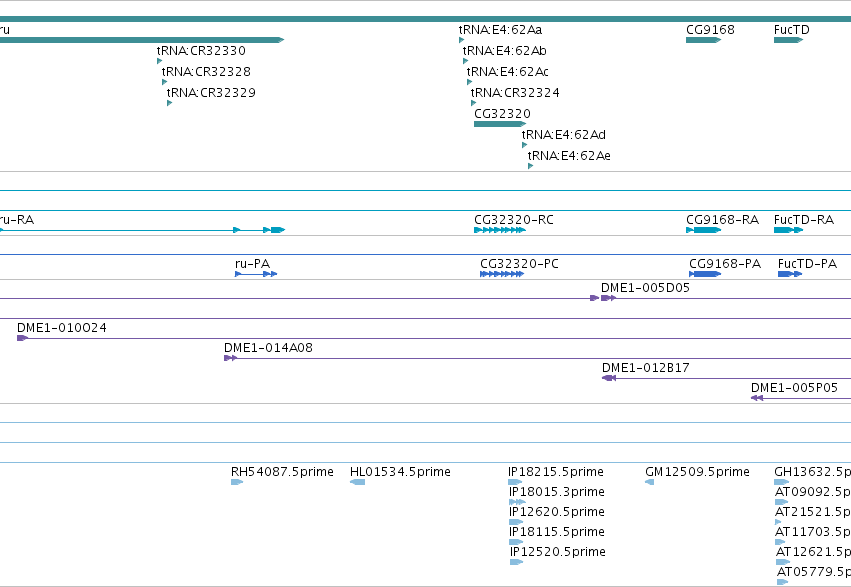Select the IP18115.5prime EST
The height and width of the screenshot is (587, 851).
coord(516,542)
